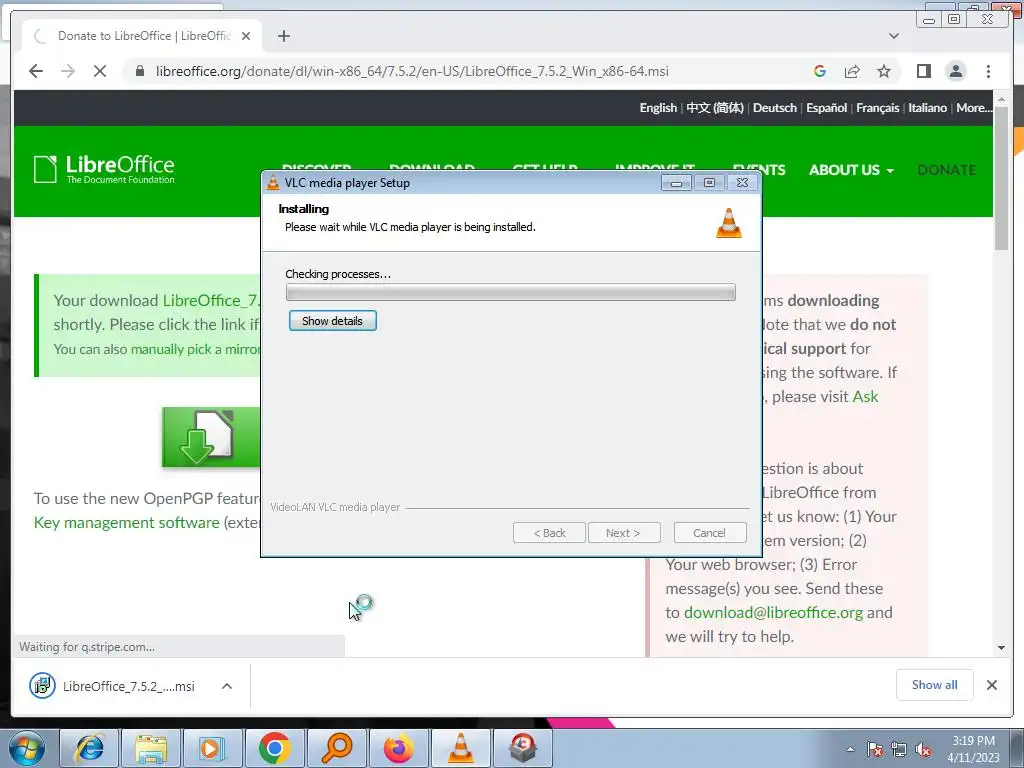
Task: Click the address bar with the libreoffice.org URL
Action: 411,71
